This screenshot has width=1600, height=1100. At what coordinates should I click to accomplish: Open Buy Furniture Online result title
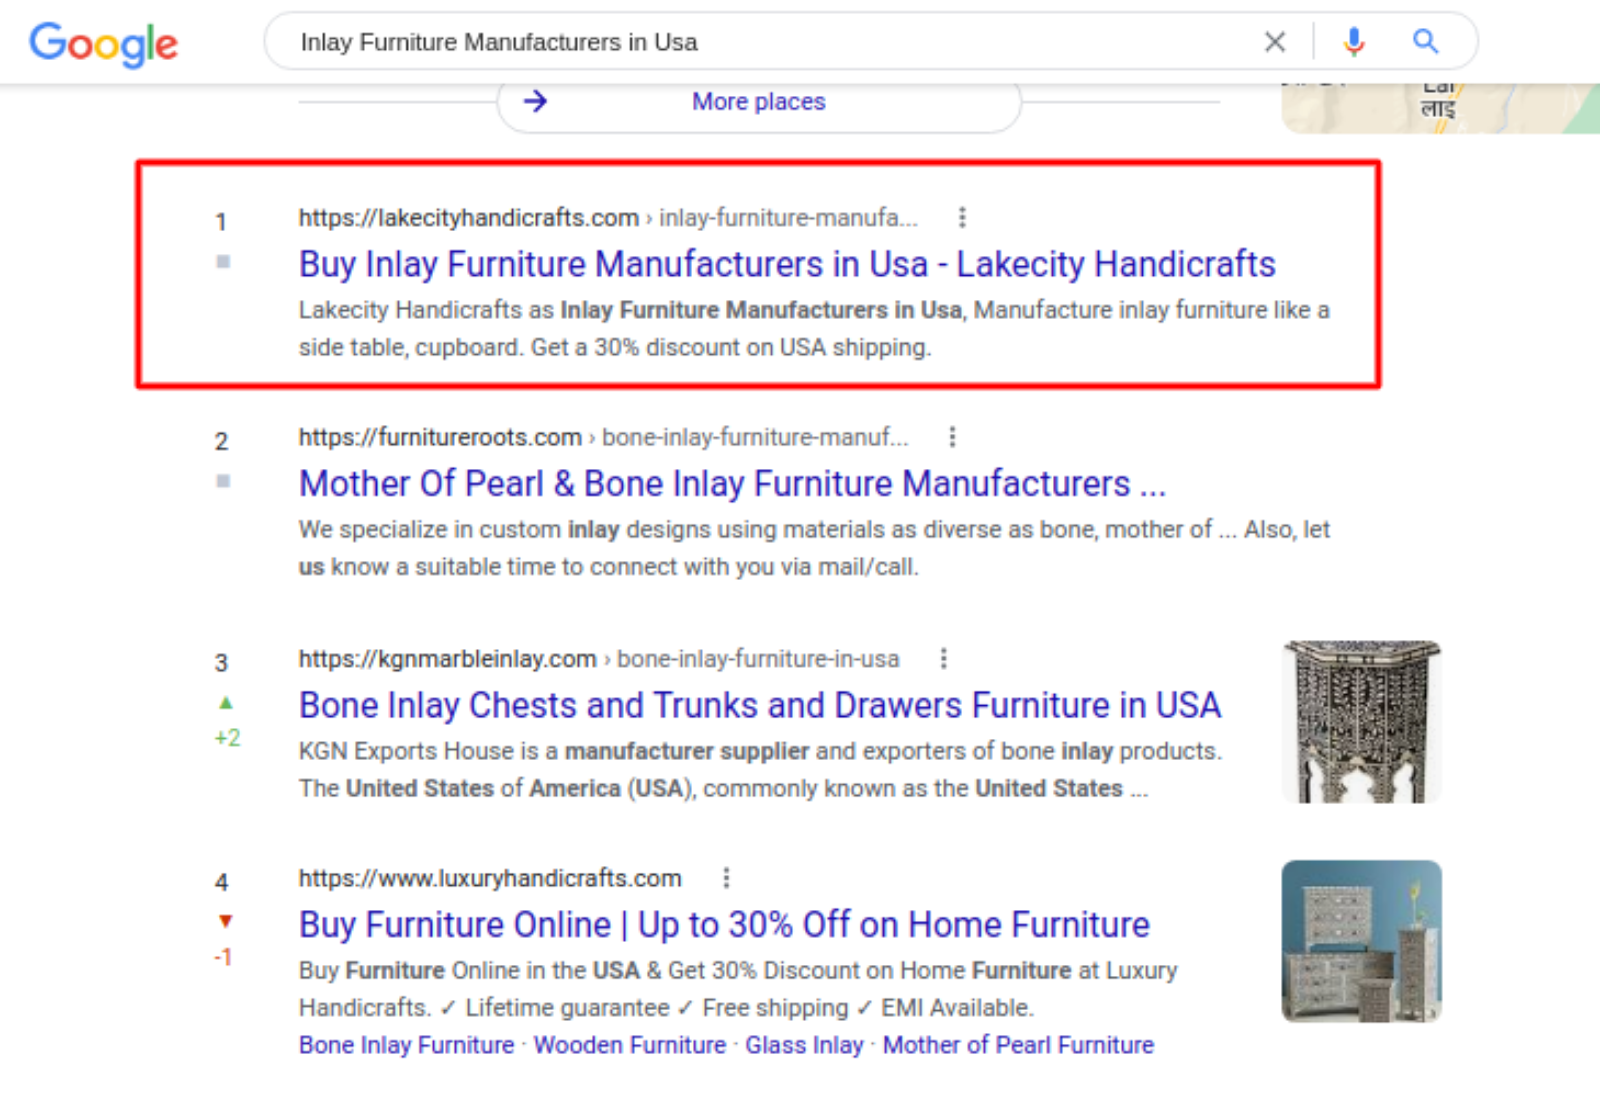[x=723, y=925]
